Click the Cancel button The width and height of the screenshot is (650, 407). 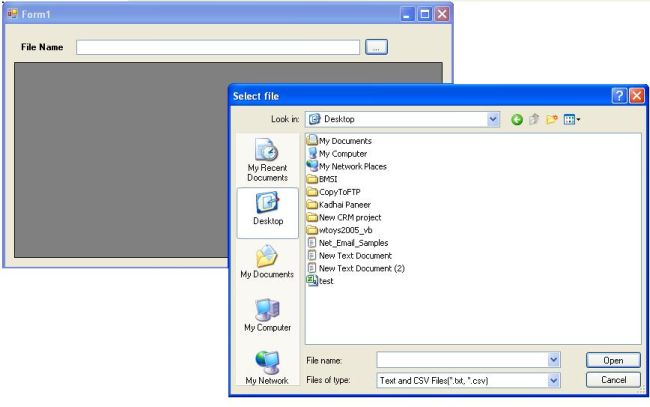tap(613, 380)
